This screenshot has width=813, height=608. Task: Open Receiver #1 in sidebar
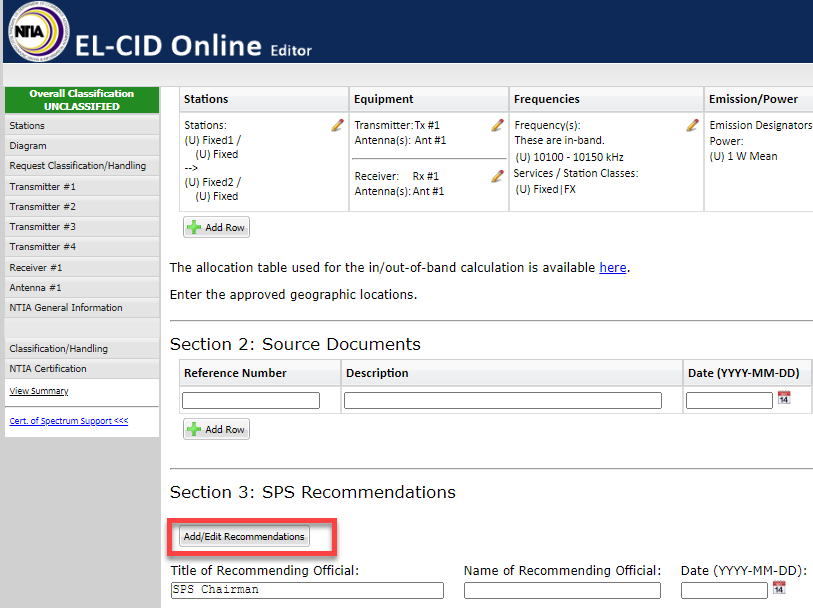pos(82,267)
